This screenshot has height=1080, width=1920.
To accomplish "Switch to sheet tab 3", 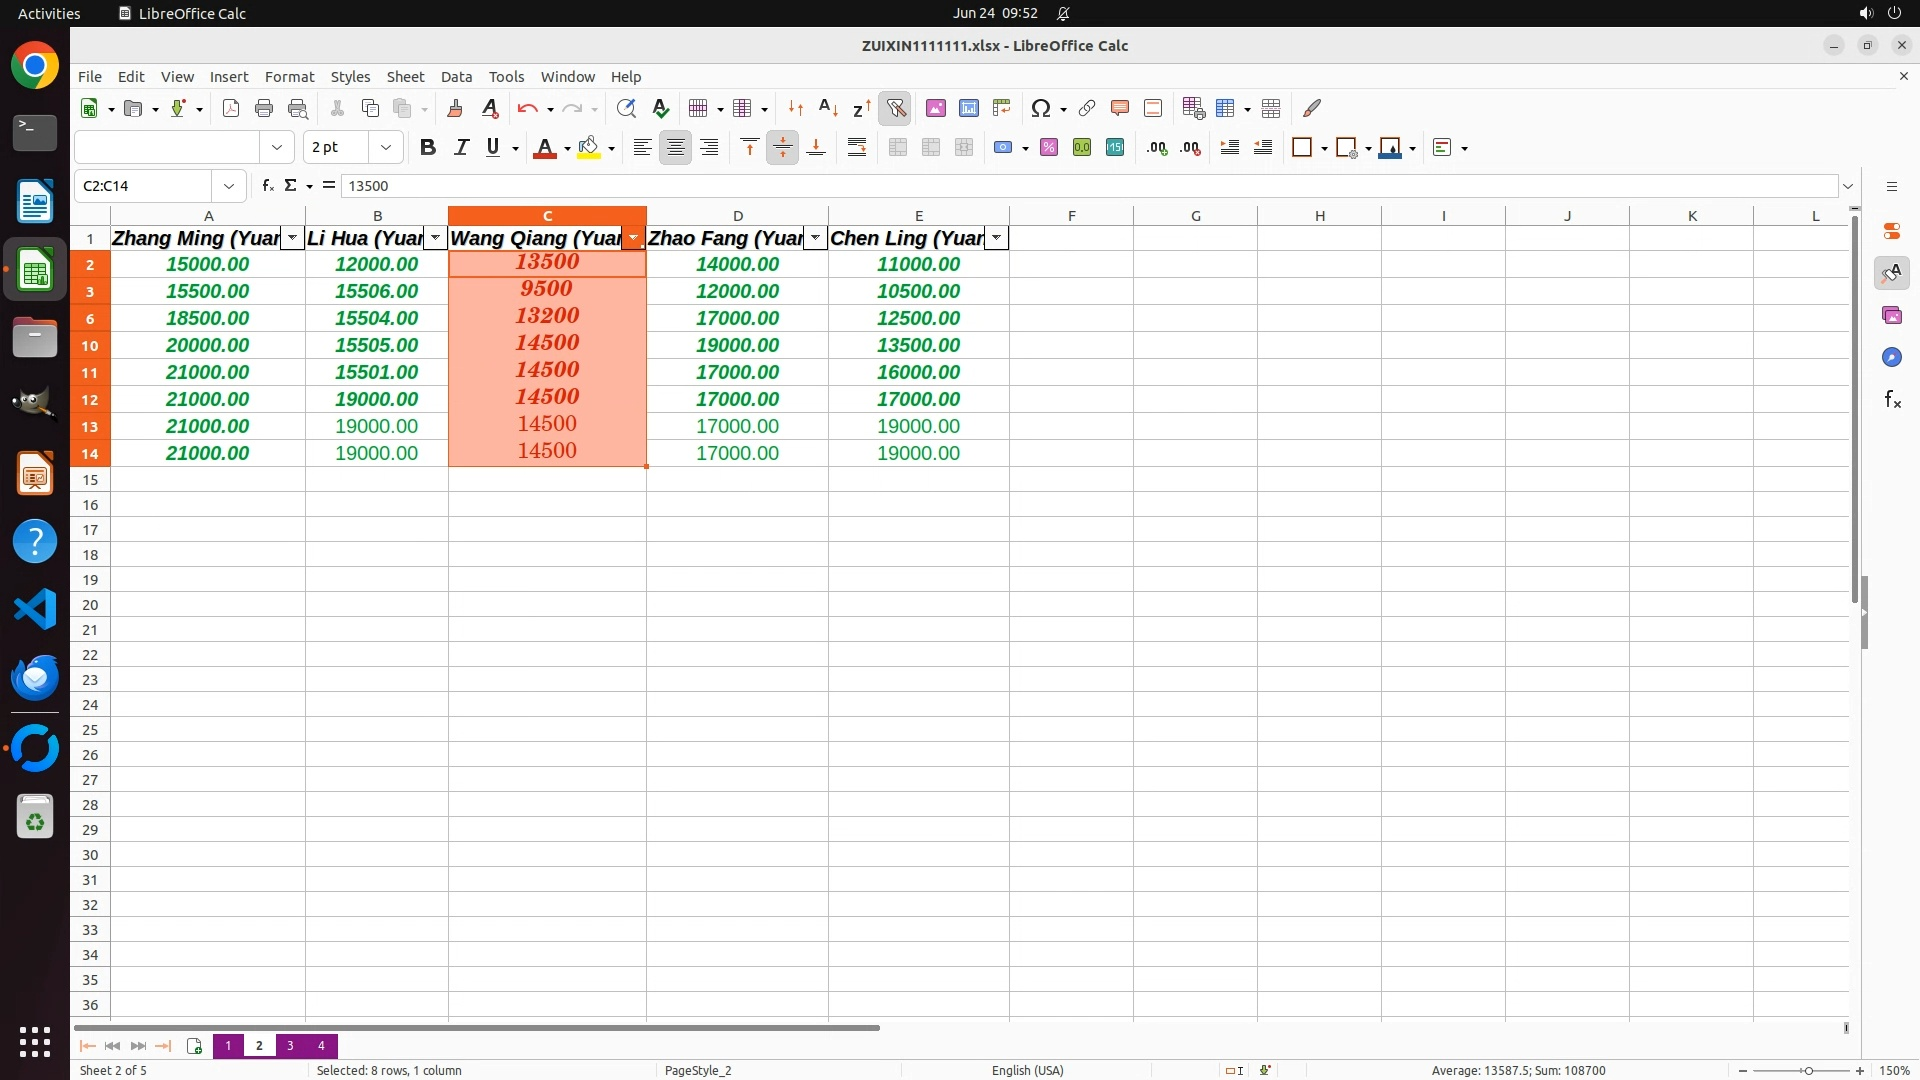I will coord(290,1046).
